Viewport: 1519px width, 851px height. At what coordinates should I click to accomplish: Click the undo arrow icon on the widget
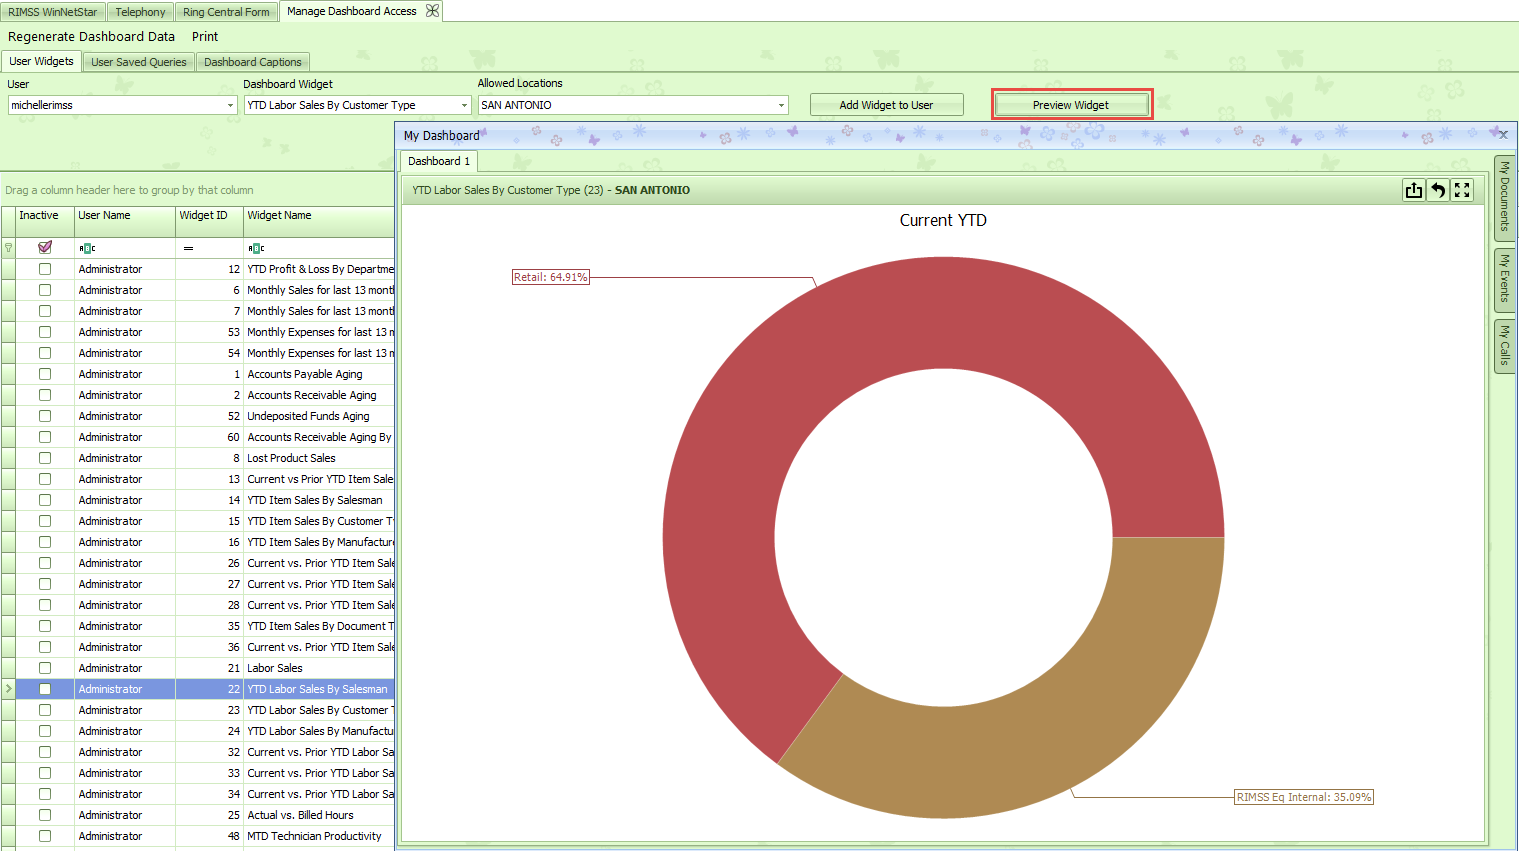1437,190
